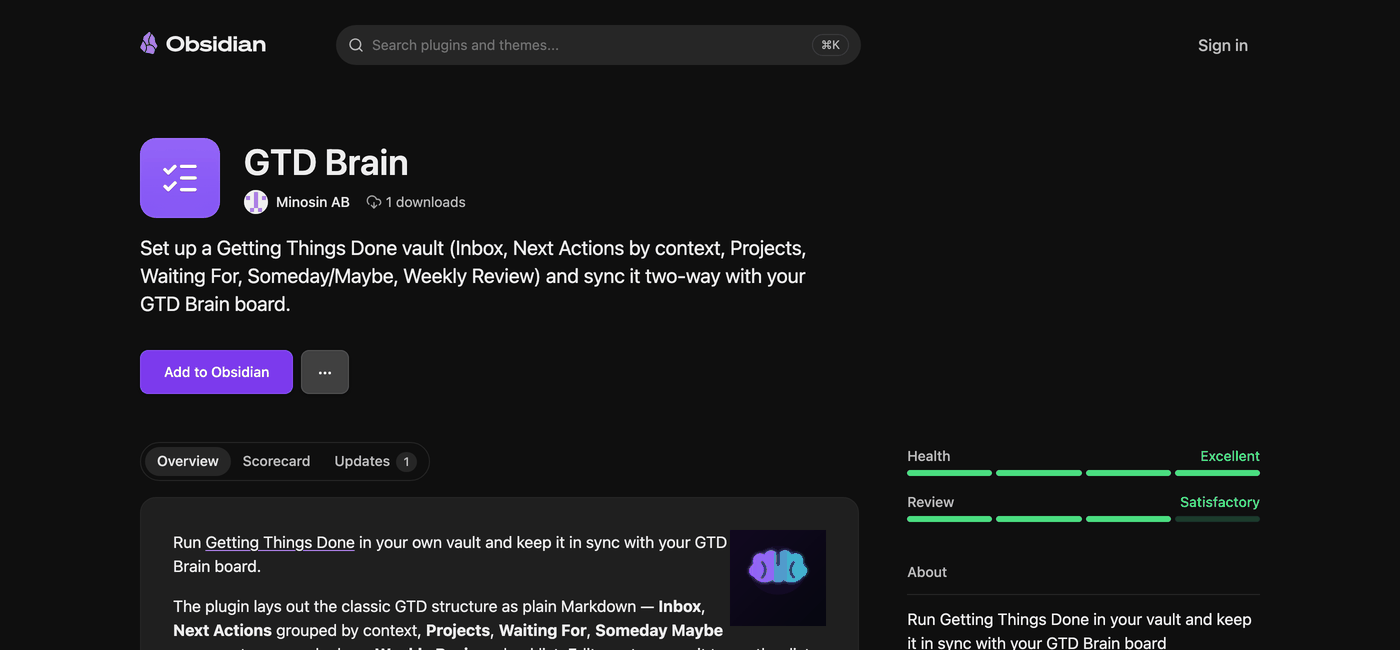
Task: Click the Review label text
Action: pyautogui.click(x=931, y=502)
